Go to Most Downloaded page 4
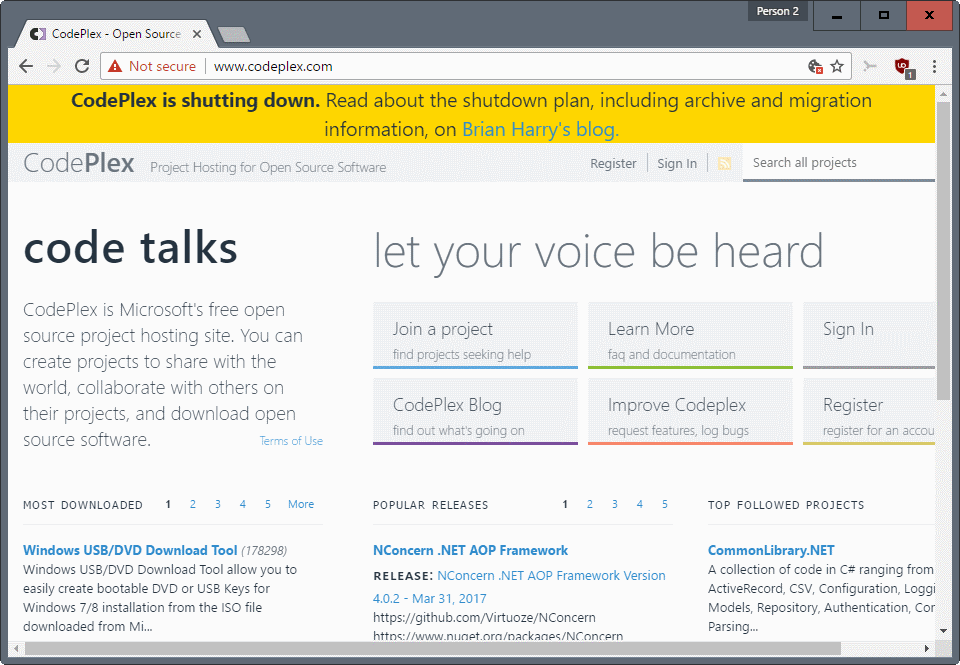 click(242, 504)
